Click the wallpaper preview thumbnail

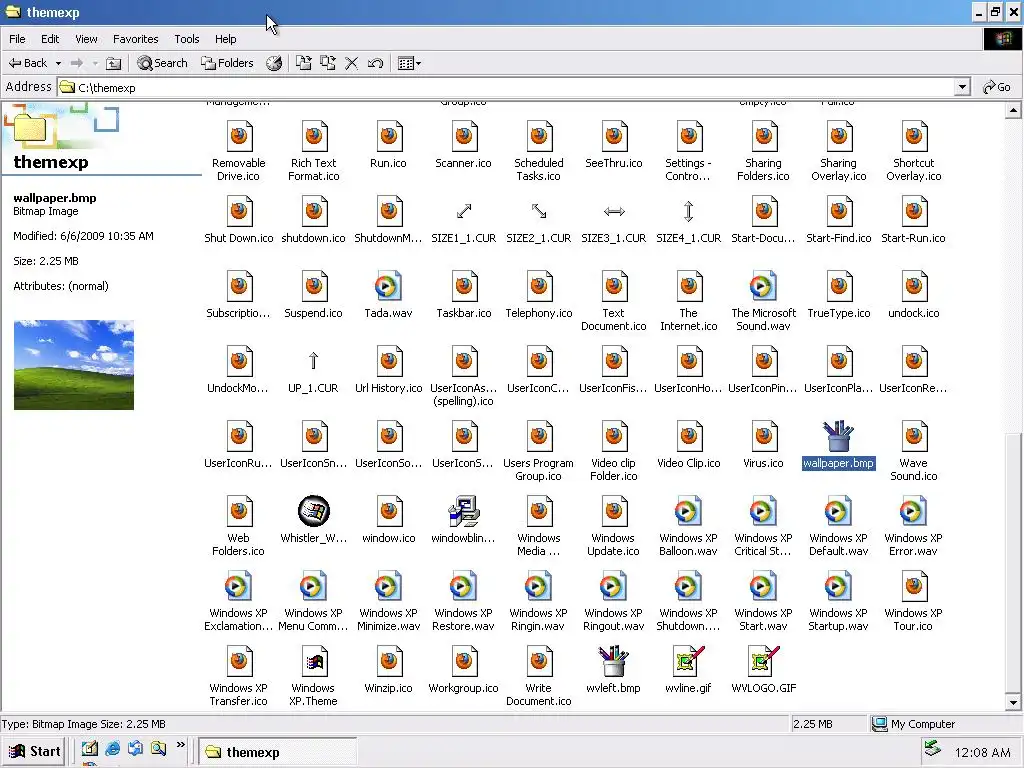point(74,365)
